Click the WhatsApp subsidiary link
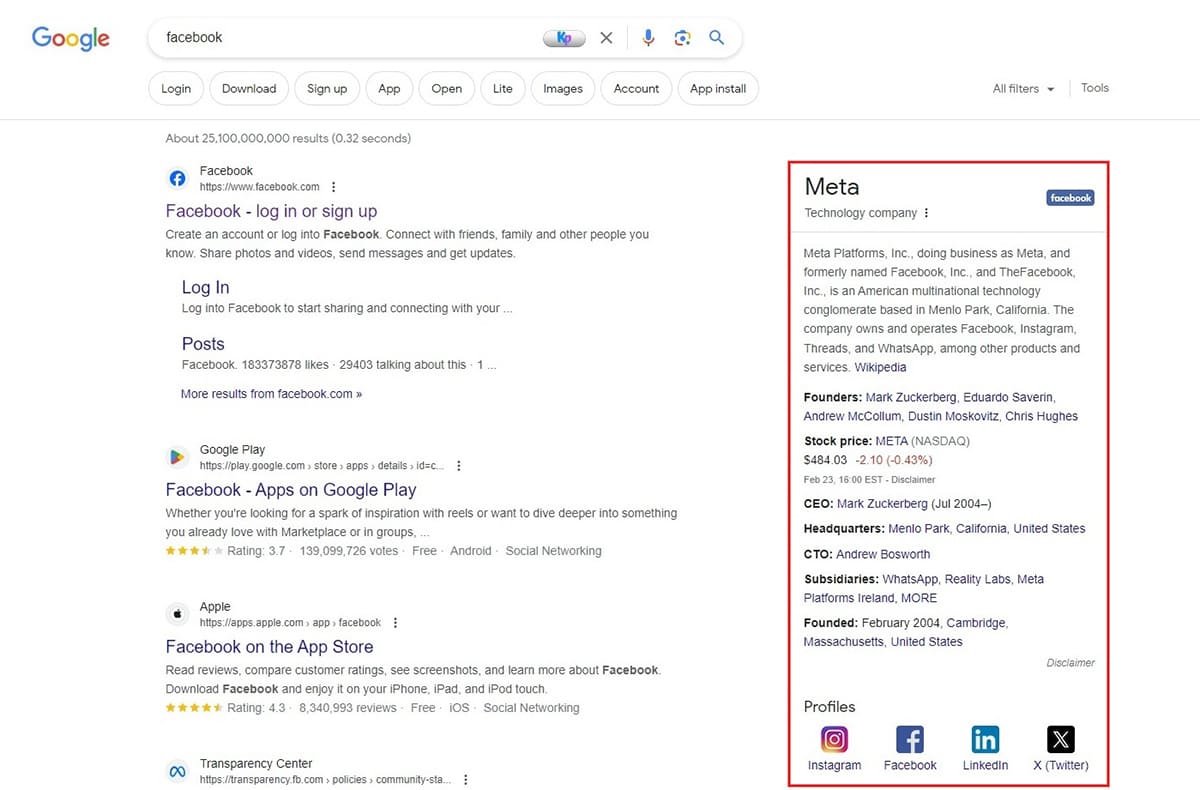1200x790 pixels. pos(910,579)
